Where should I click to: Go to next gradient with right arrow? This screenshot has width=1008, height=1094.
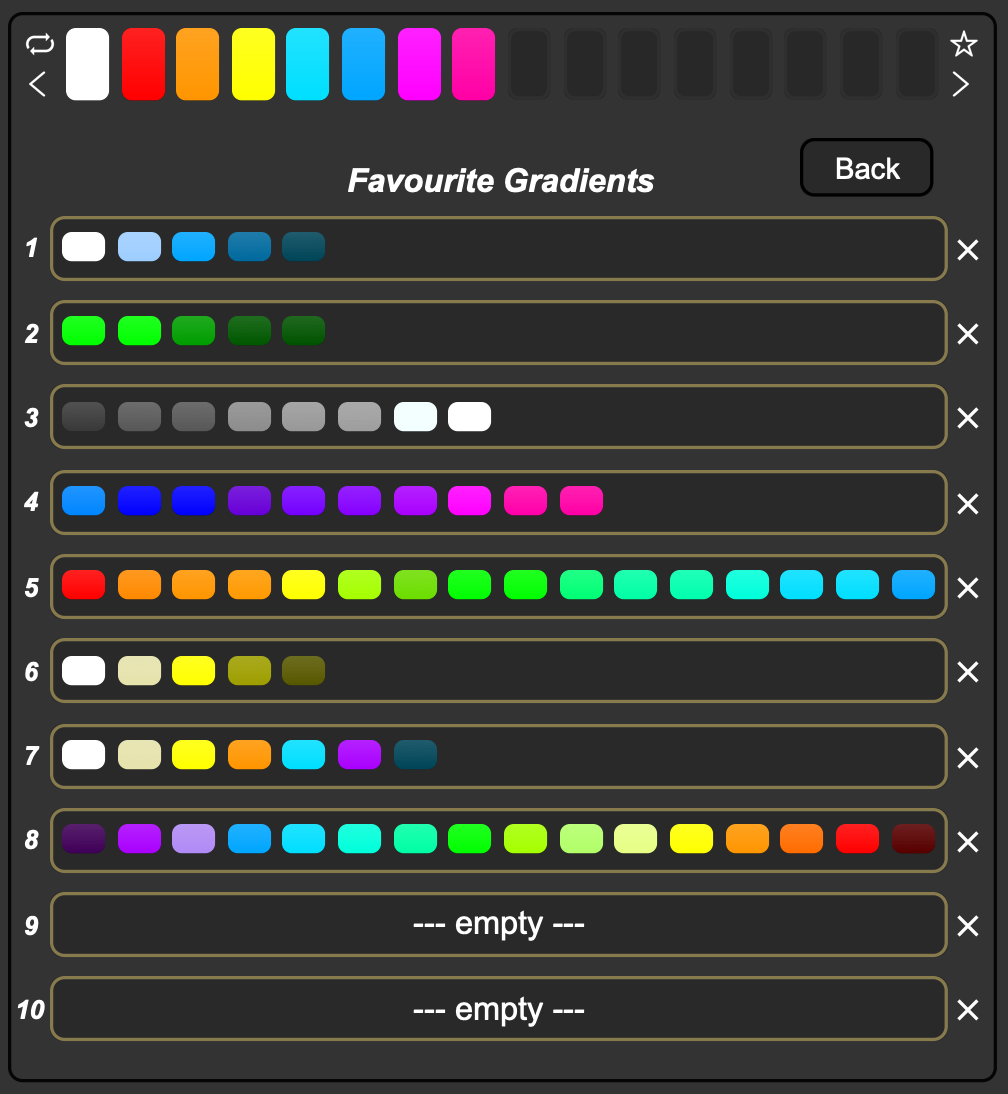[961, 84]
